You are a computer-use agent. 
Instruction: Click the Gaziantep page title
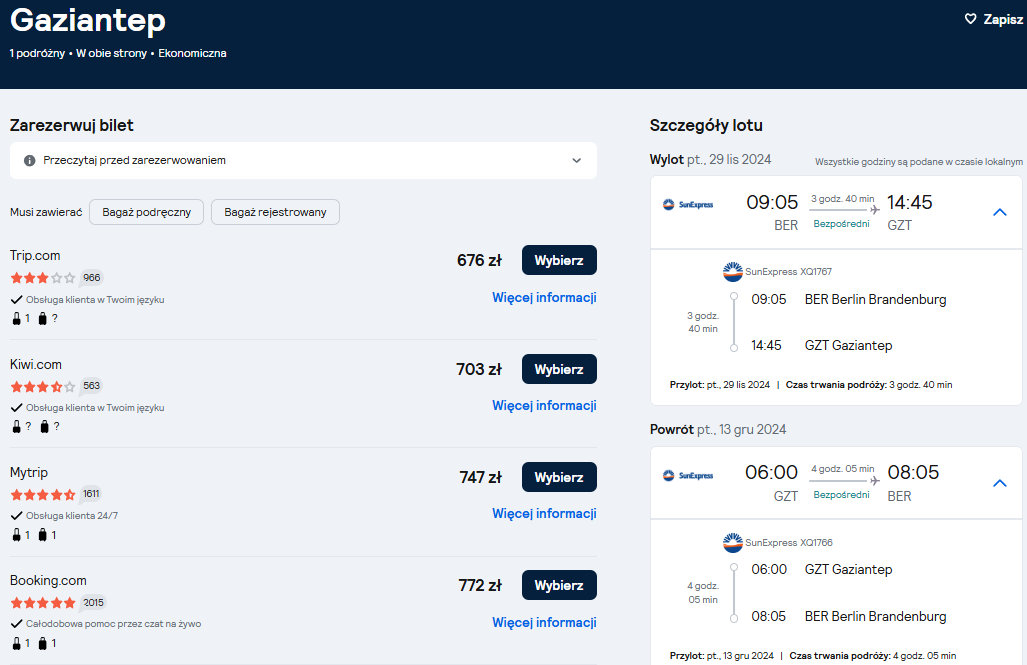tap(88, 20)
